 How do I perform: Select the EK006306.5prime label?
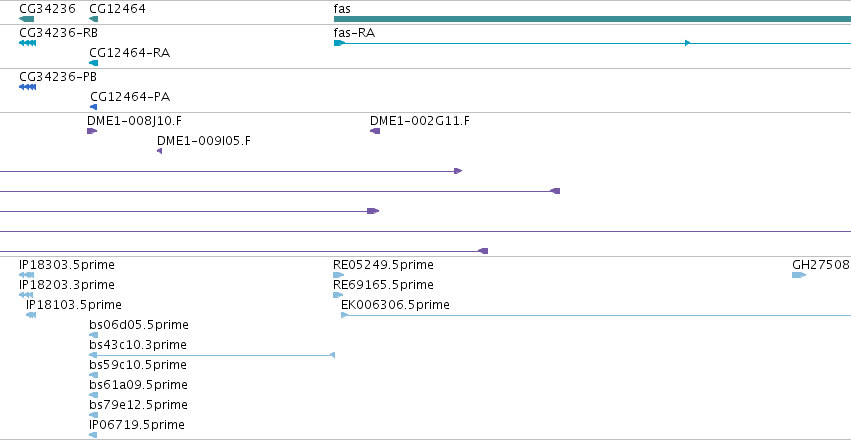(395, 304)
